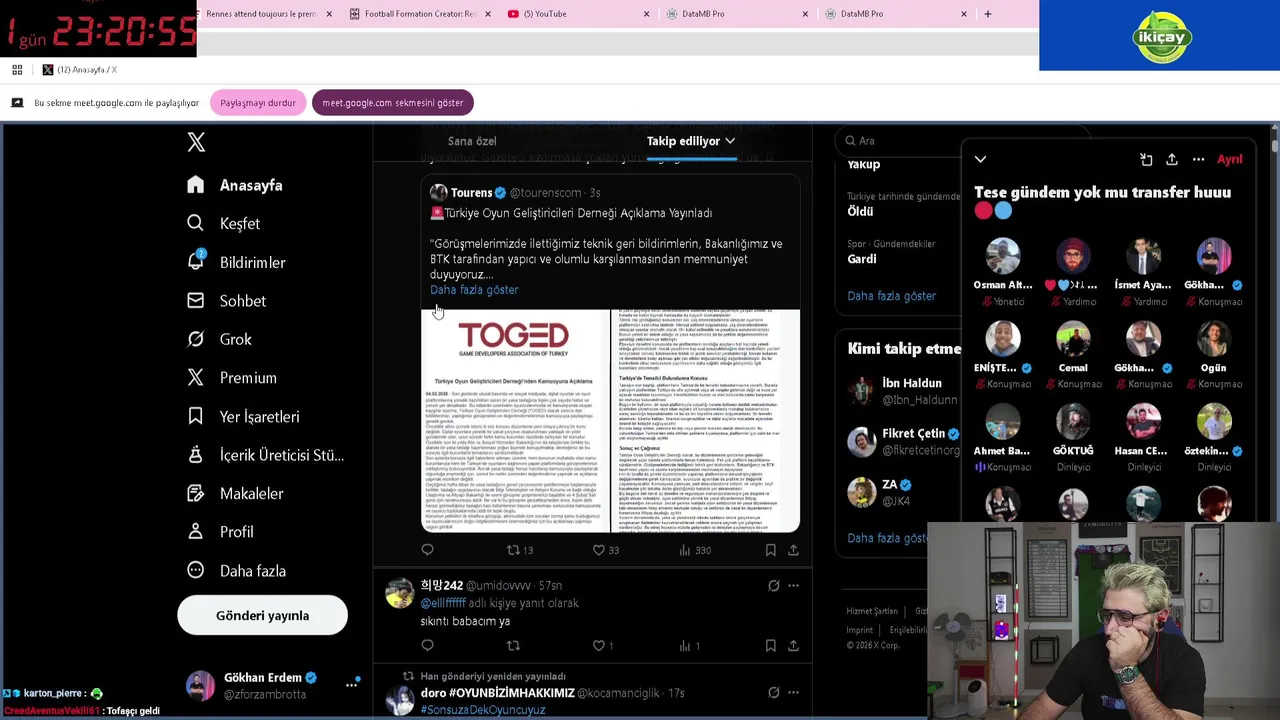Image resolution: width=1280 pixels, height=720 pixels.
Task: Click Daha fazla göster in Tourens post
Action: click(474, 289)
